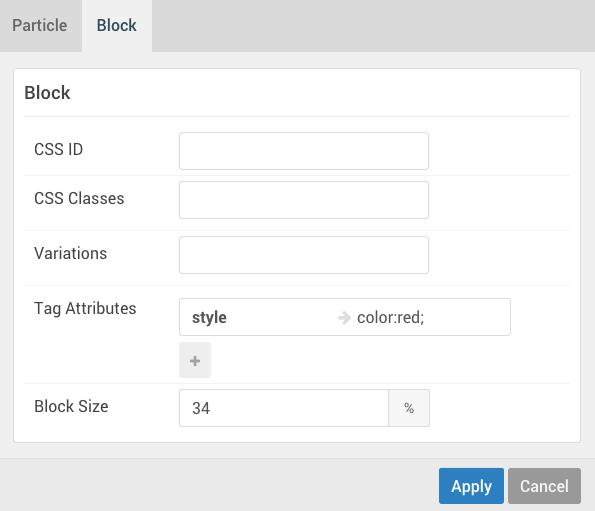Click the arrow icon between style and value
The image size is (595, 511).
click(345, 318)
